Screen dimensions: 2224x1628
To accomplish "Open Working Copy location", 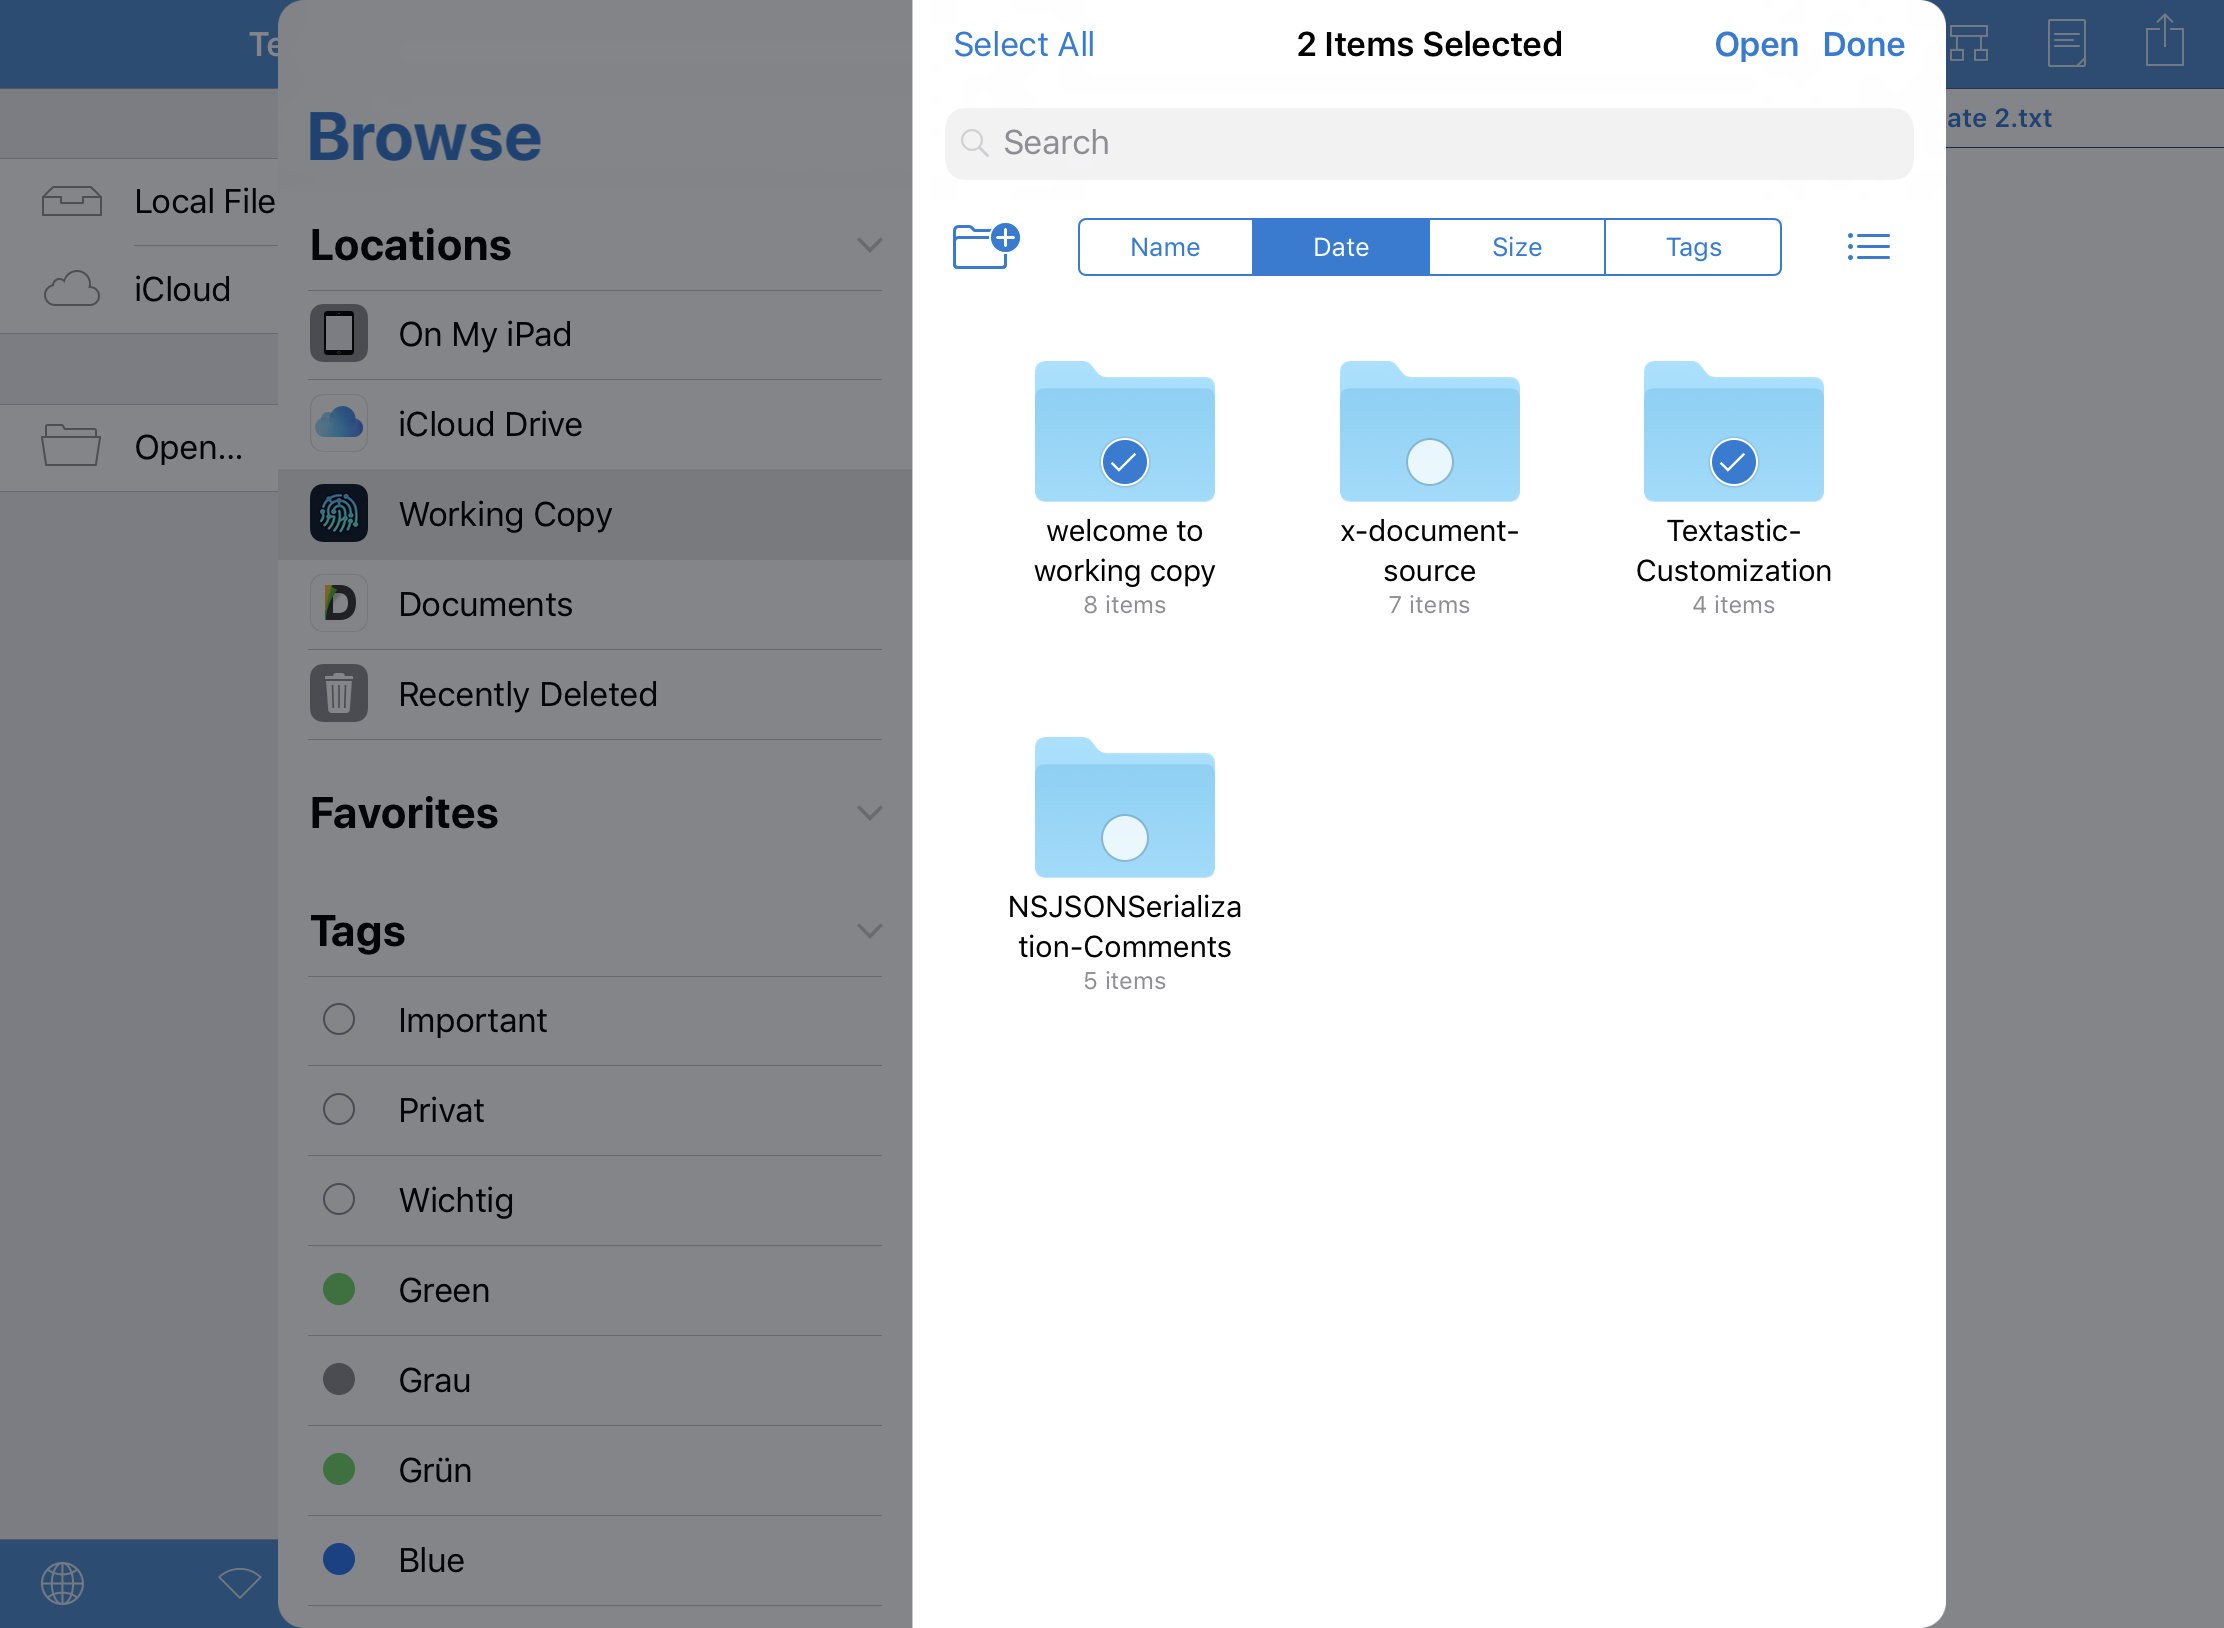I will pos(595,514).
